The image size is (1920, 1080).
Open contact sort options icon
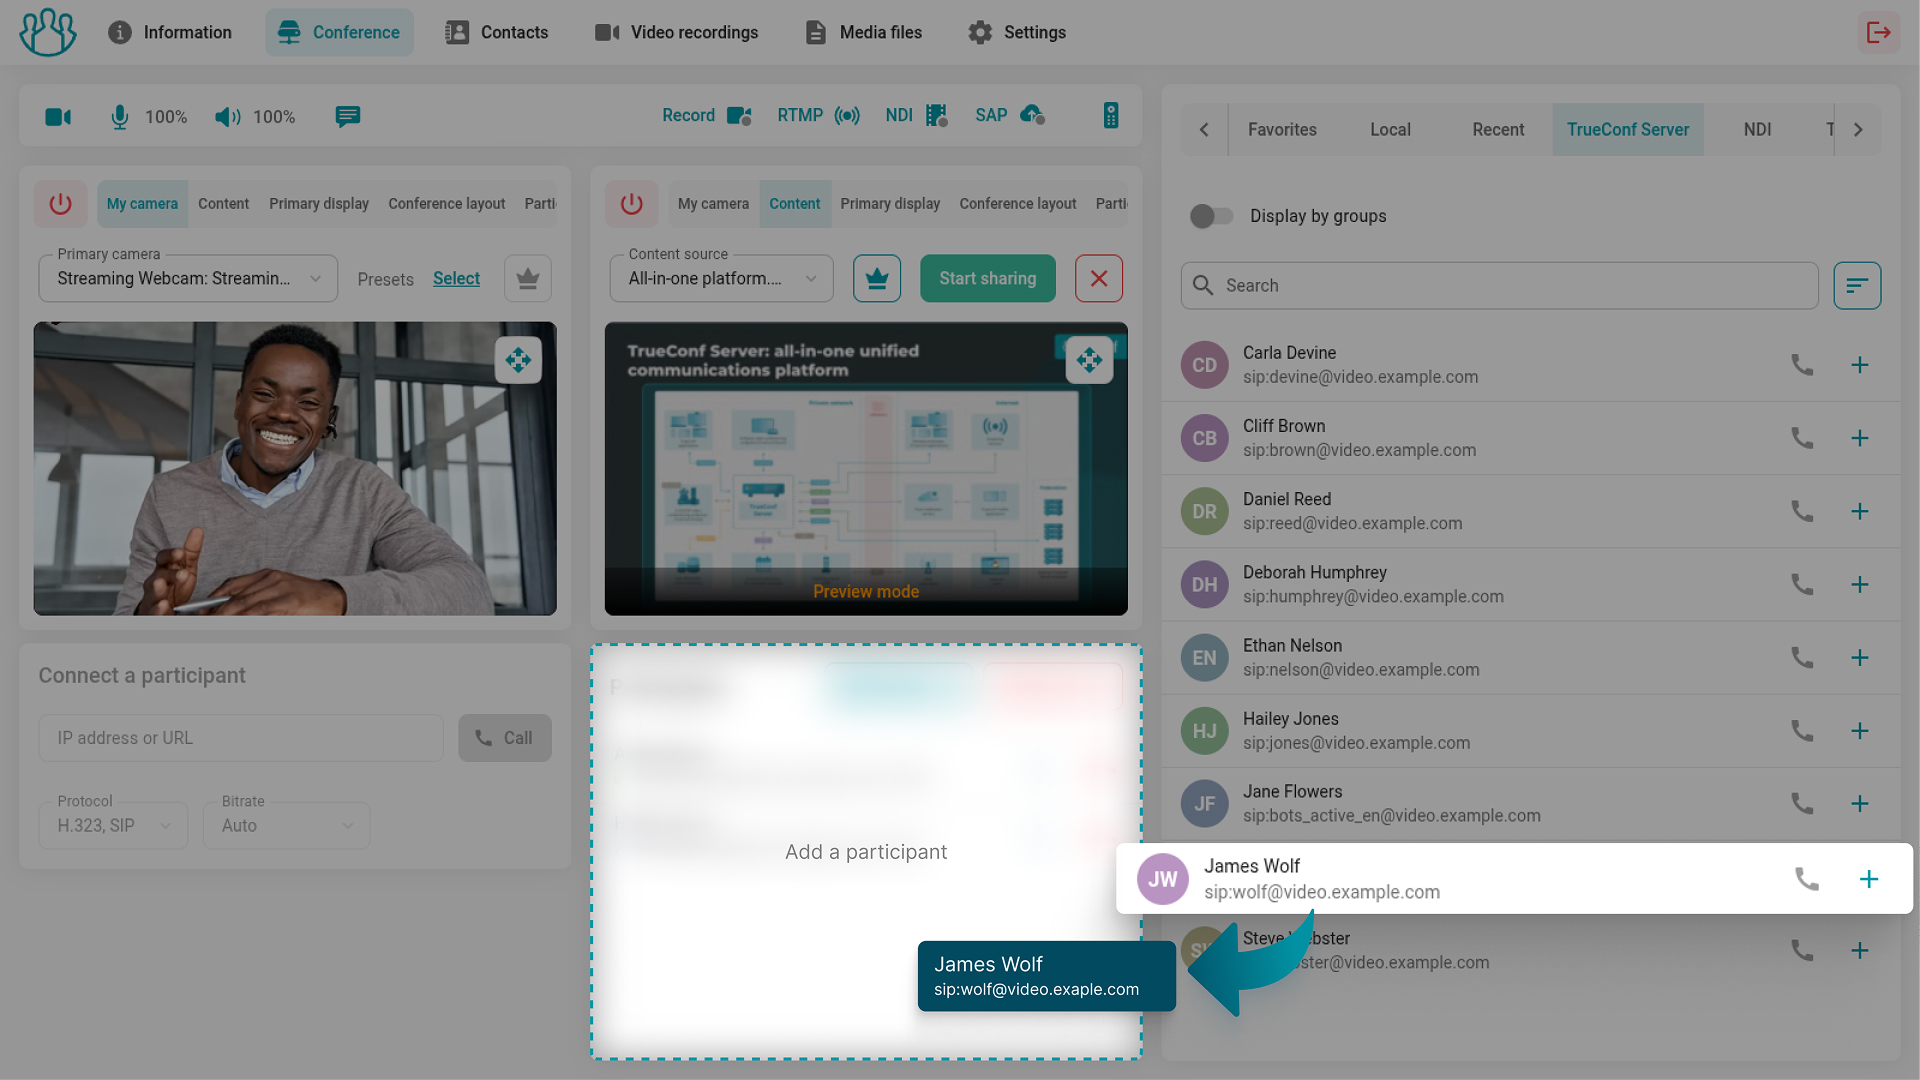click(x=1857, y=286)
